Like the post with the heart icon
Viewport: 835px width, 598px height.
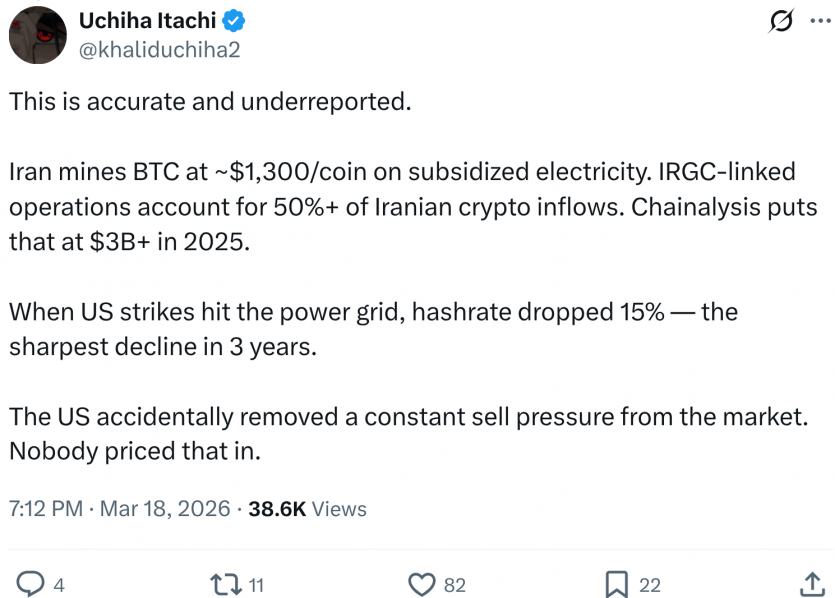click(x=424, y=584)
